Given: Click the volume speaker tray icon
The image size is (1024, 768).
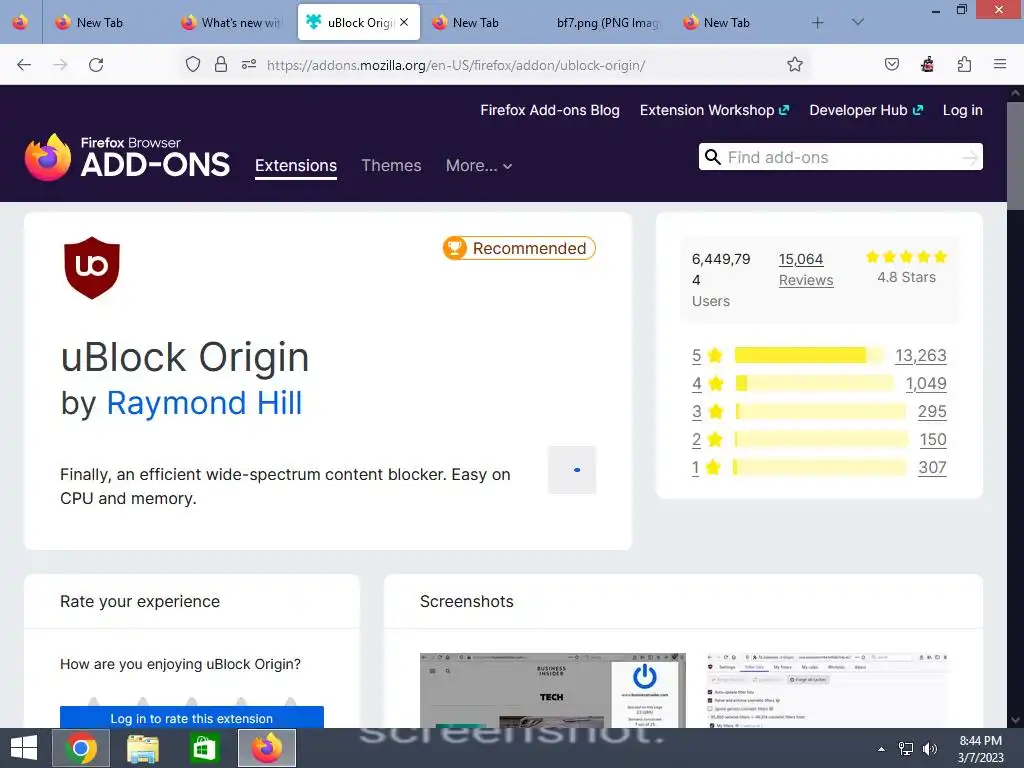Looking at the screenshot, I should pyautogui.click(x=930, y=749).
